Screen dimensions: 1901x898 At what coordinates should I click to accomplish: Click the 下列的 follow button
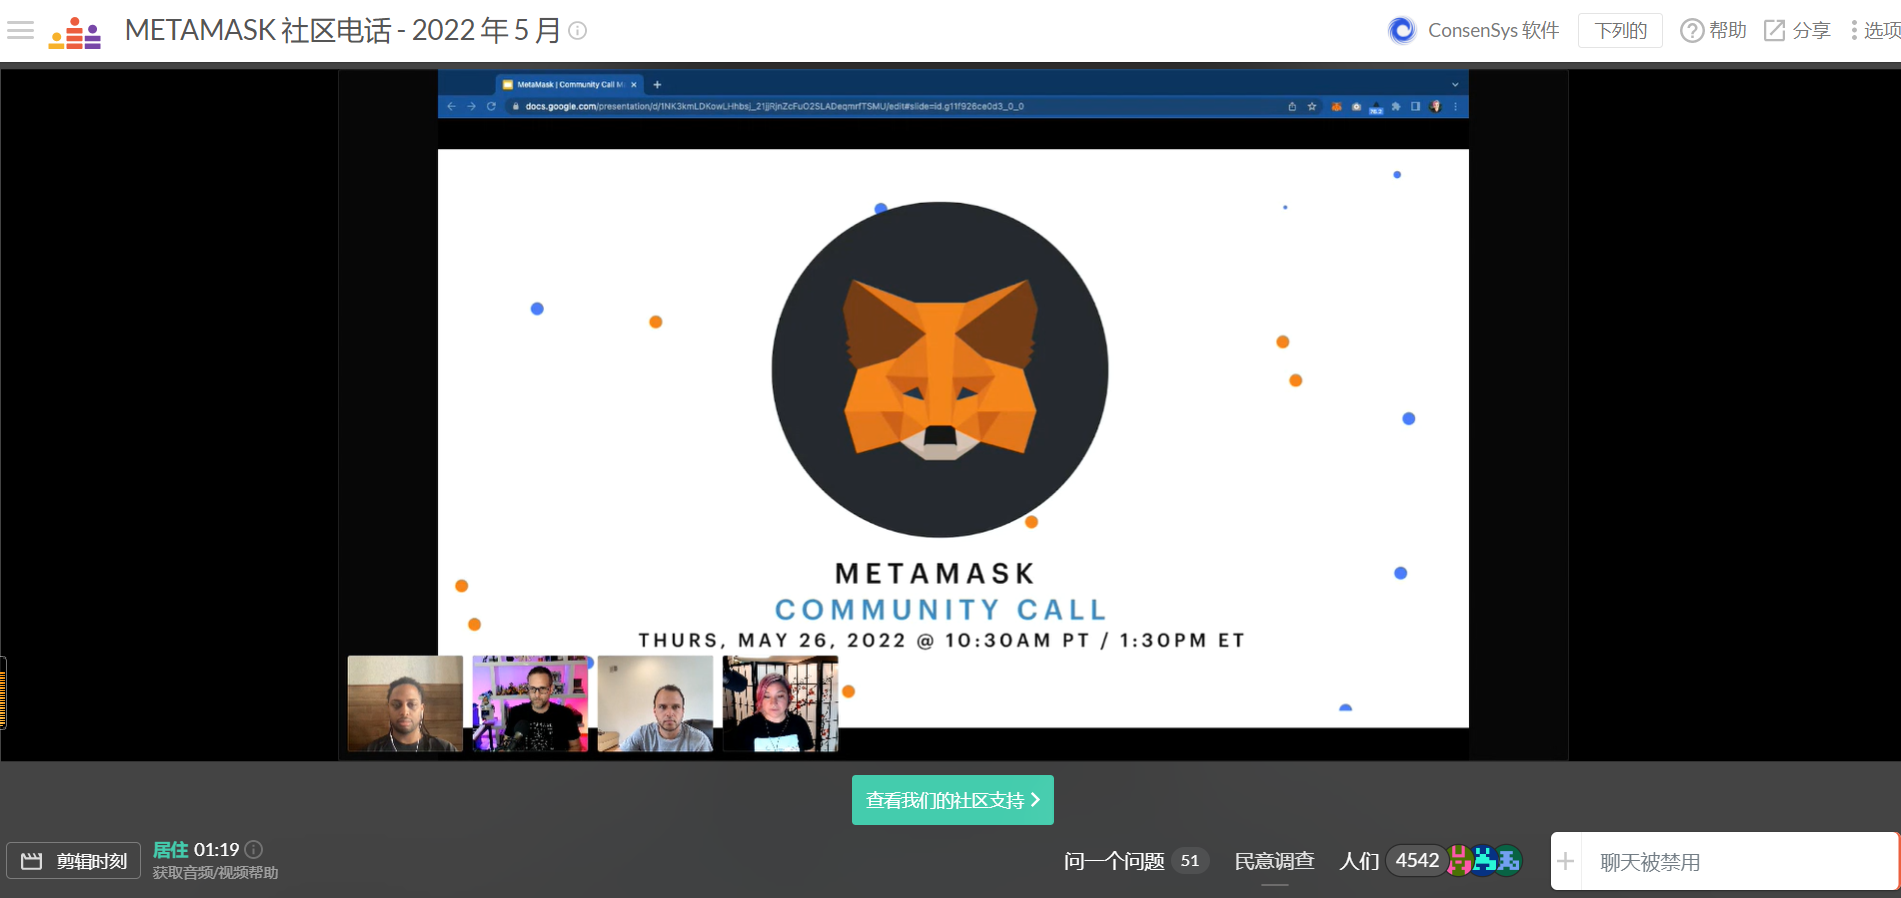pos(1620,30)
